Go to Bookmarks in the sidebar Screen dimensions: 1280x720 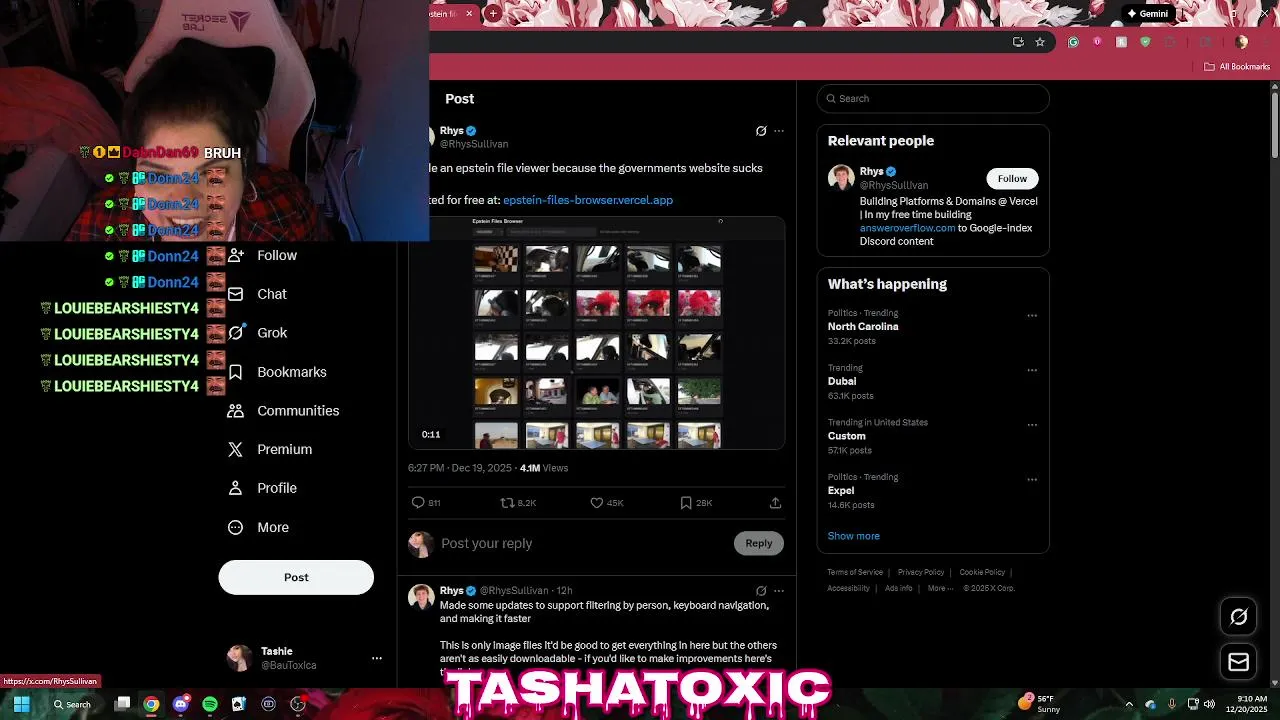pos(277,372)
